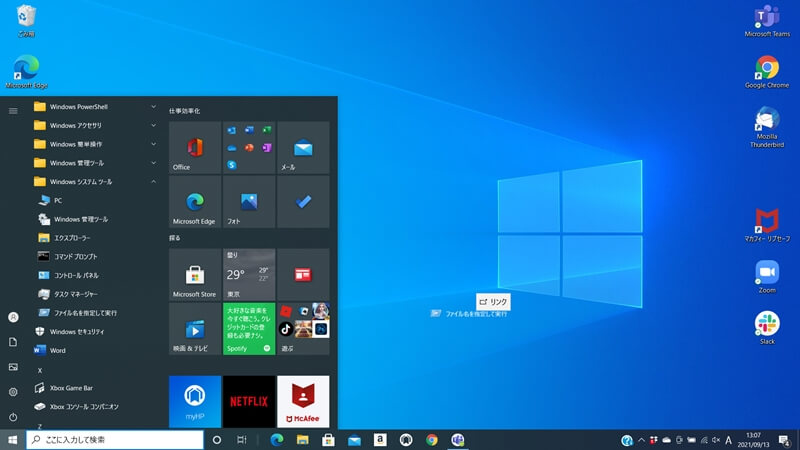Viewport: 800px width, 450px height.
Task: Click the muted volume icon in system tray
Action: (716, 440)
